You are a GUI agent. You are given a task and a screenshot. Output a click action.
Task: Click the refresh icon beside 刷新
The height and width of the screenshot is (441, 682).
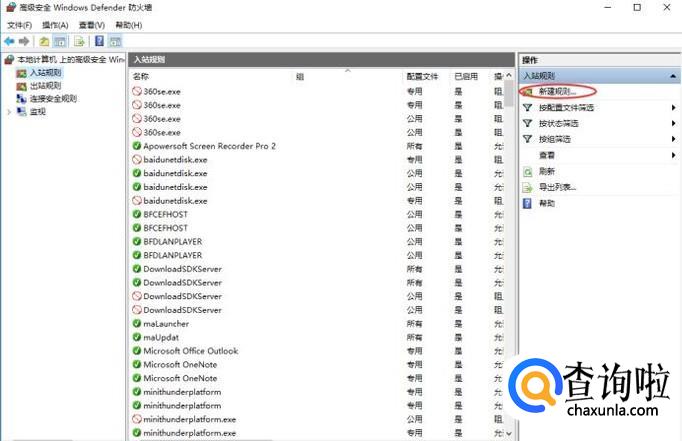tap(527, 171)
